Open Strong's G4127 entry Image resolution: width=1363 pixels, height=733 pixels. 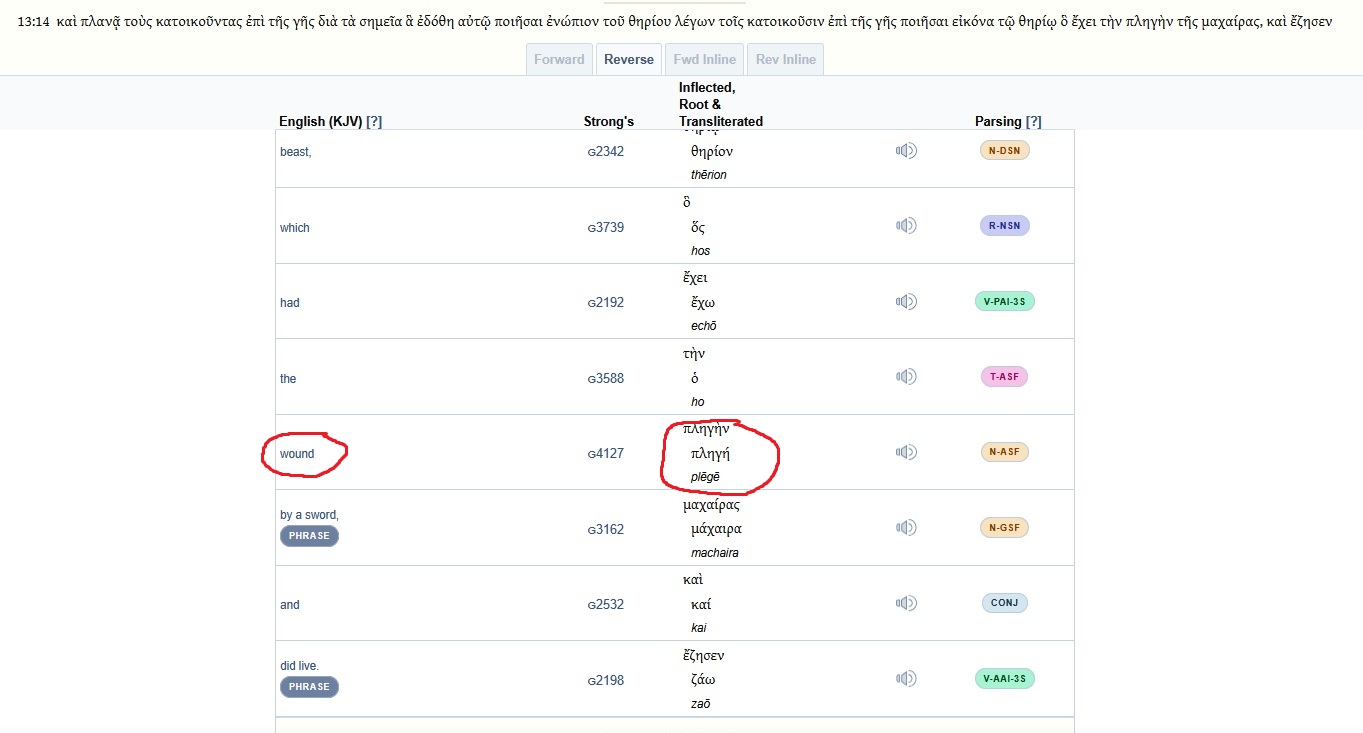(x=606, y=454)
